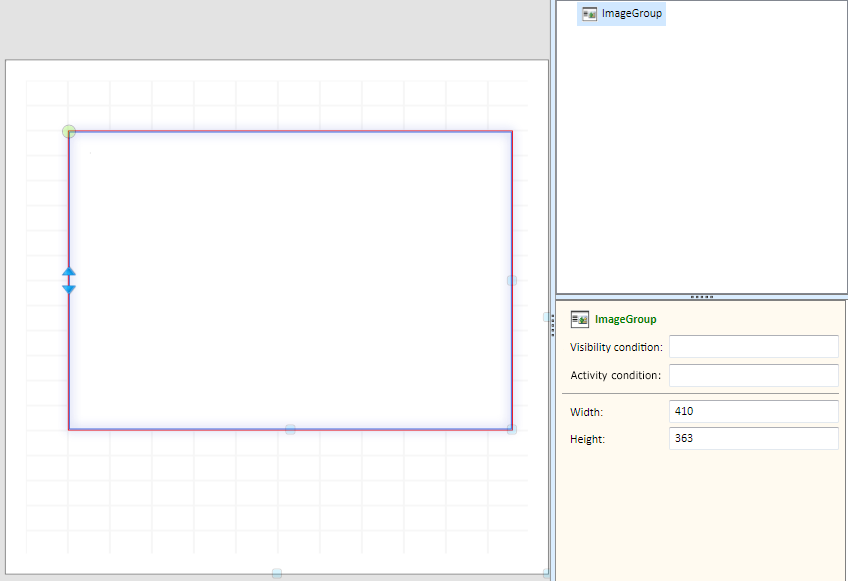Focus the Activity condition input field
This screenshot has height=581, width=859.
[753, 376]
